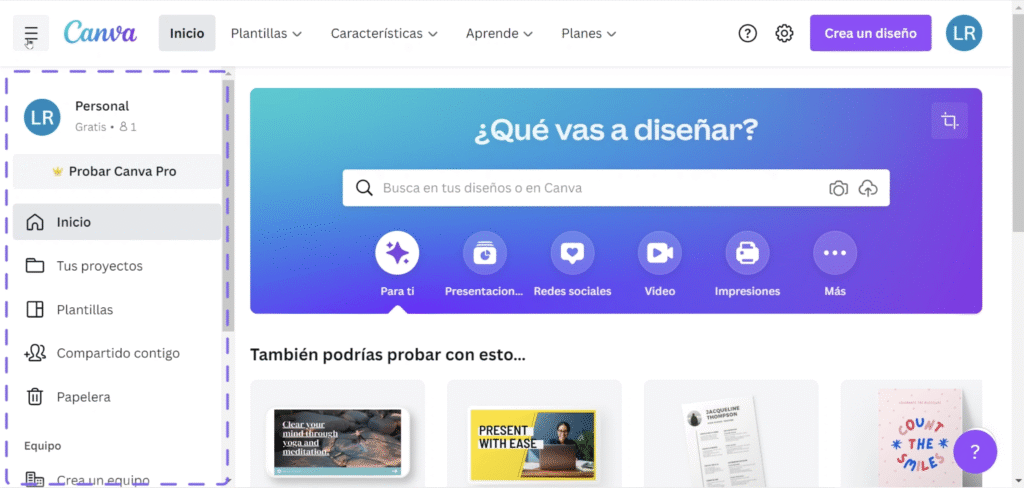This screenshot has width=1024, height=488.
Task: Toggle the hamburger sidebar menu
Action: 31,34
